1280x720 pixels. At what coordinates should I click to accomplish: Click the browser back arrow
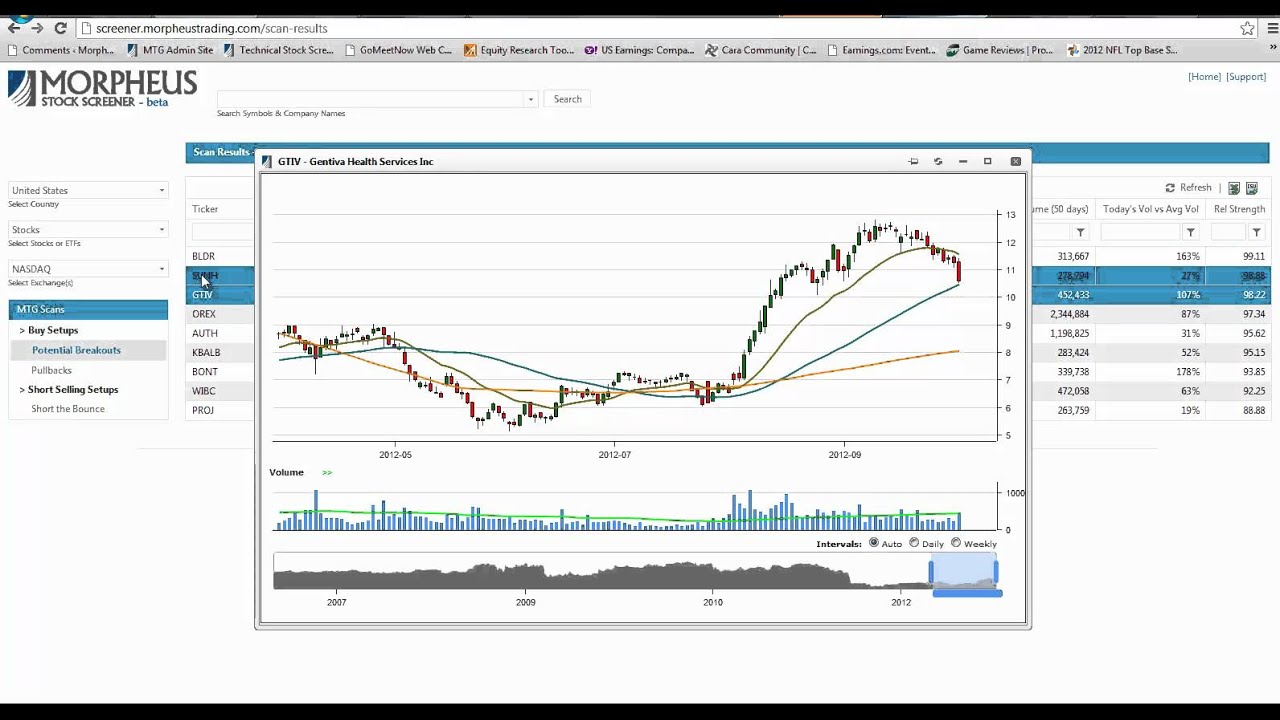pos(14,28)
